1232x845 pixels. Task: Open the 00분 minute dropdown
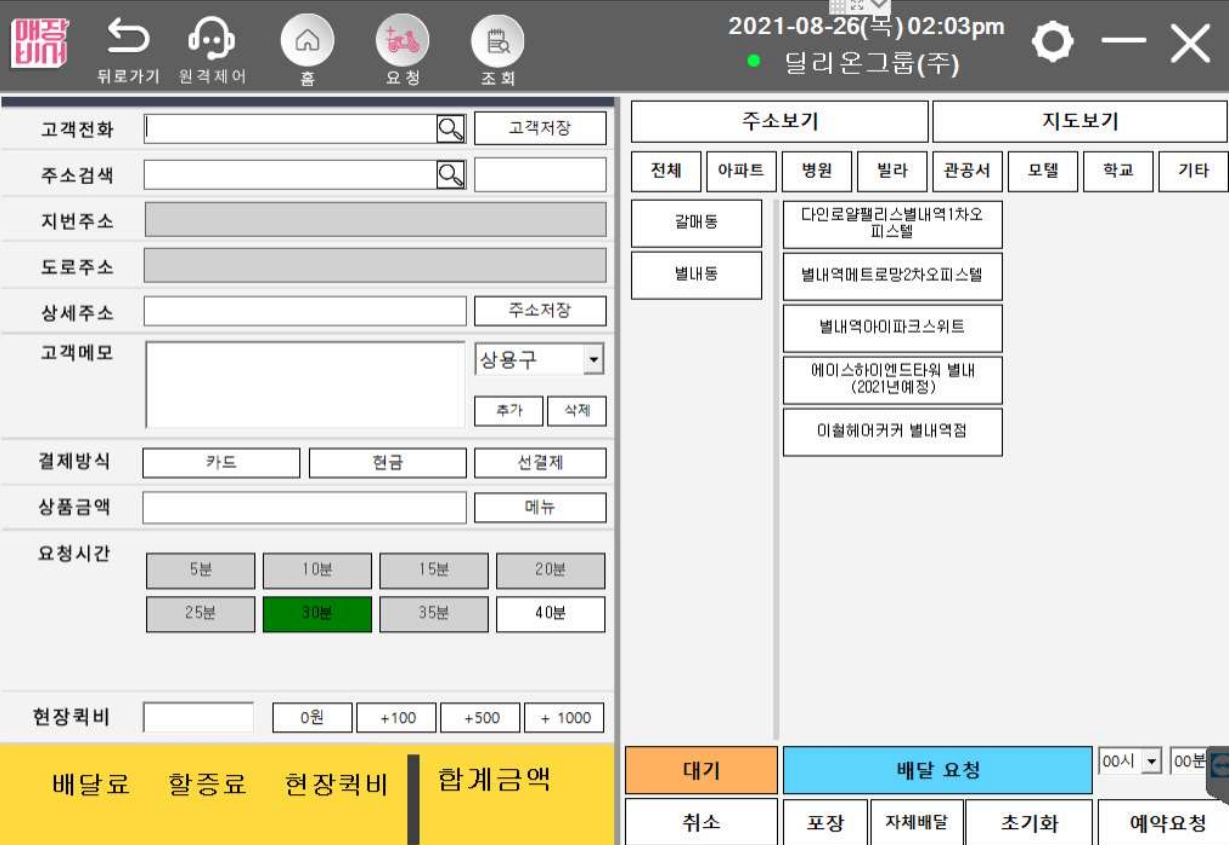pyautogui.click(x=1190, y=762)
